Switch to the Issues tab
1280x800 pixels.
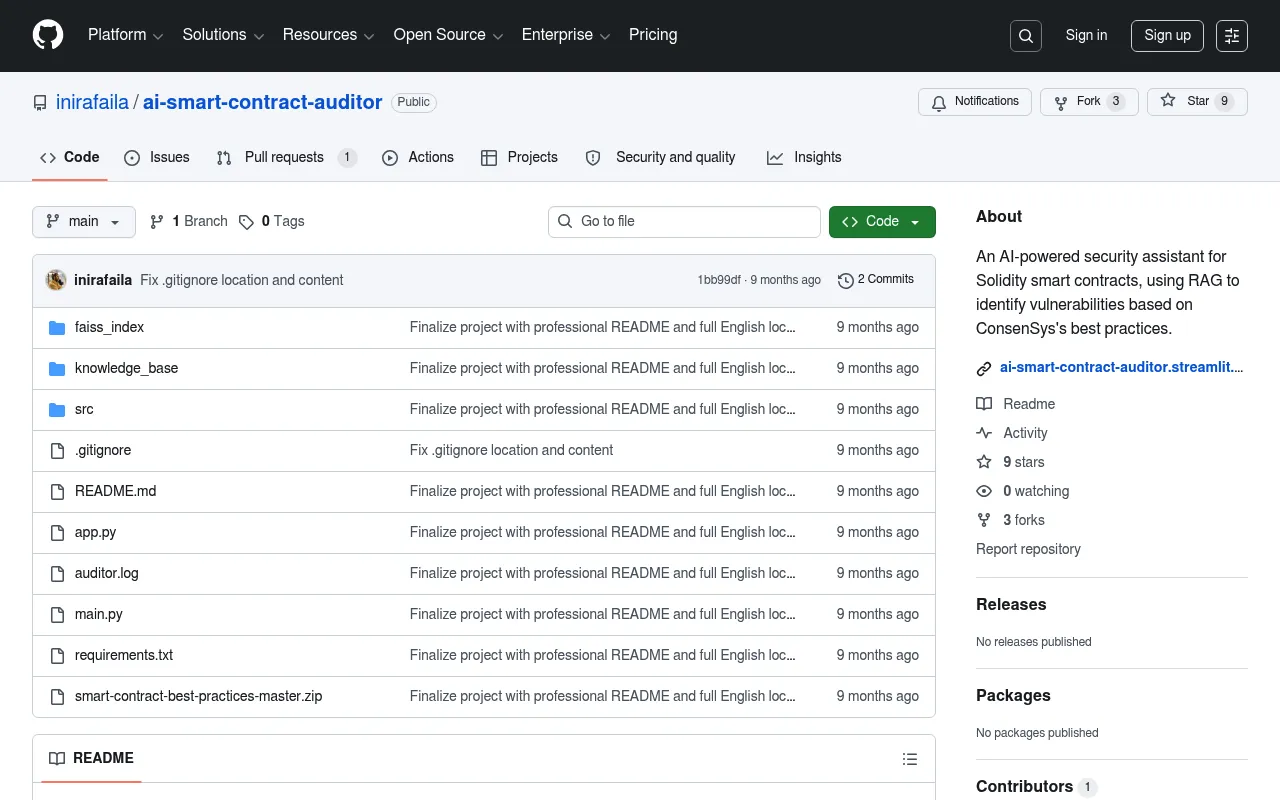pos(157,158)
